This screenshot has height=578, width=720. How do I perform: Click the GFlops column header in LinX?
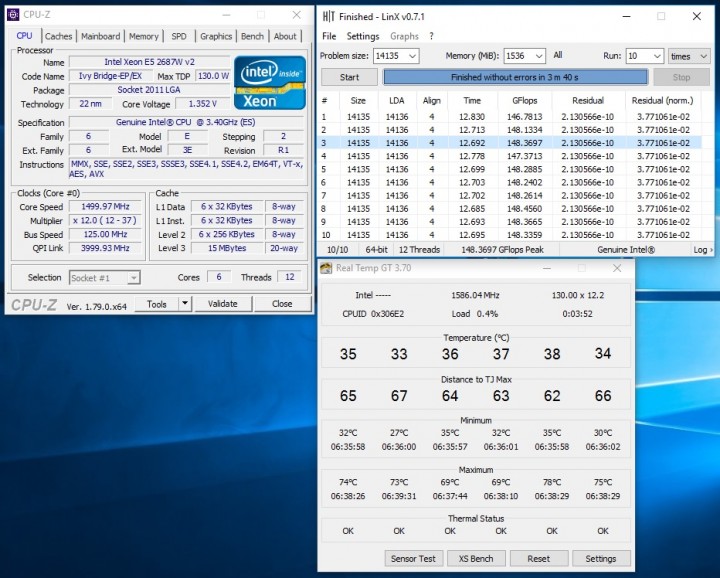point(524,101)
